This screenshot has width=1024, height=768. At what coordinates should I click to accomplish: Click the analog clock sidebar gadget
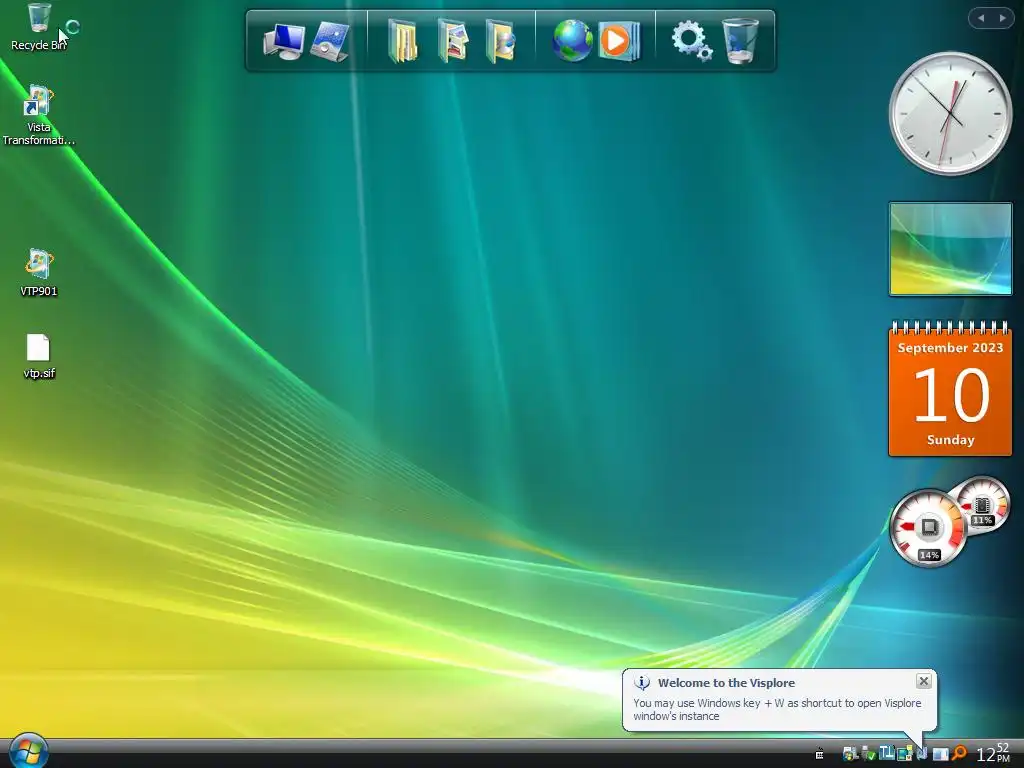point(950,114)
